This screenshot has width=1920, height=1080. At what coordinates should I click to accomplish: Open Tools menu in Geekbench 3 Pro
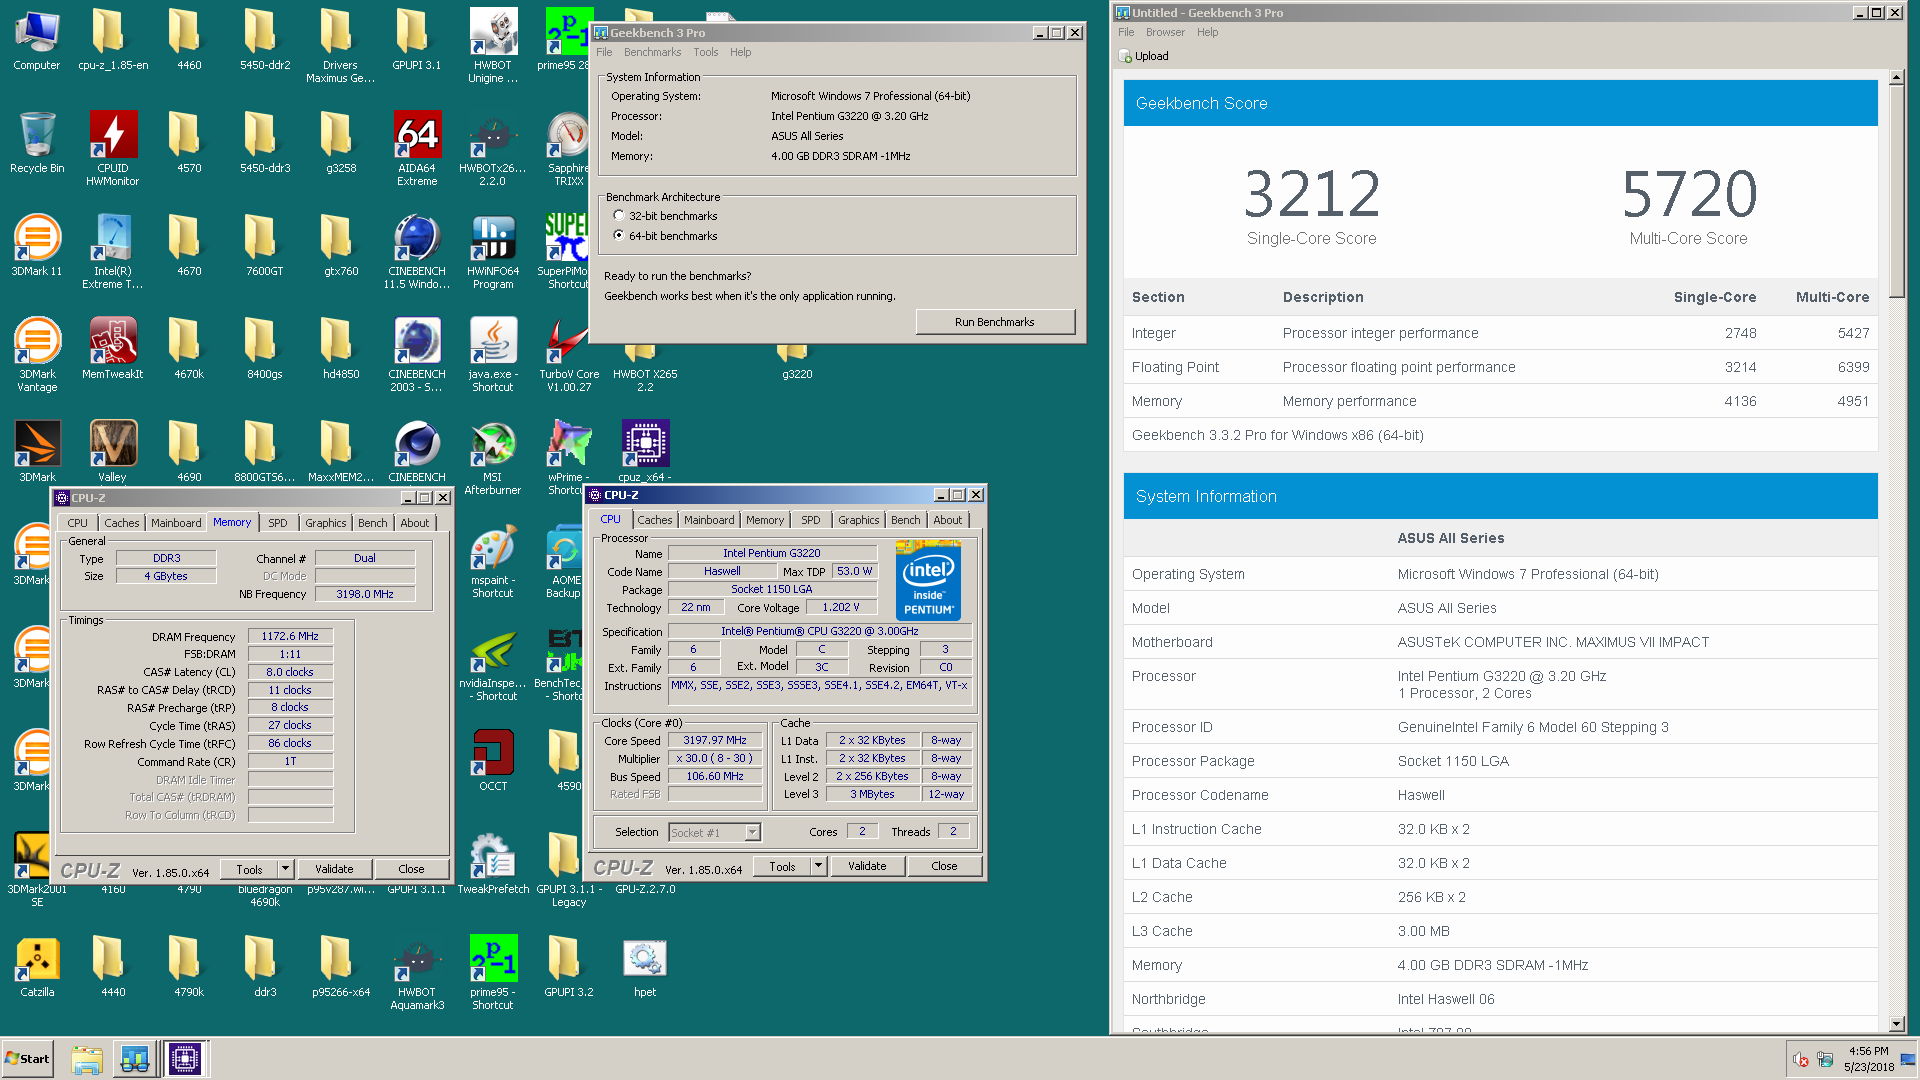(706, 52)
